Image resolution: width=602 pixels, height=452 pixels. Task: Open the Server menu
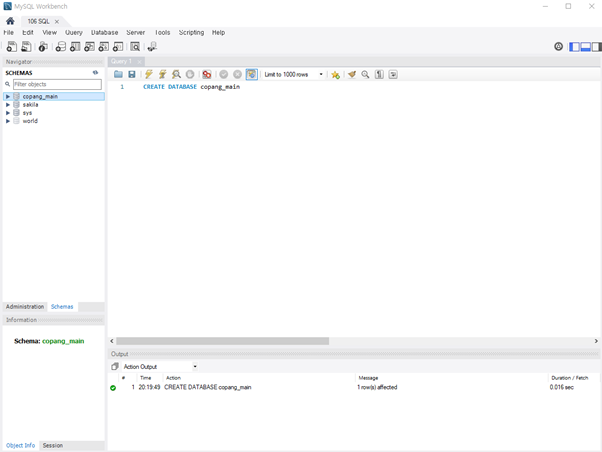(x=136, y=33)
